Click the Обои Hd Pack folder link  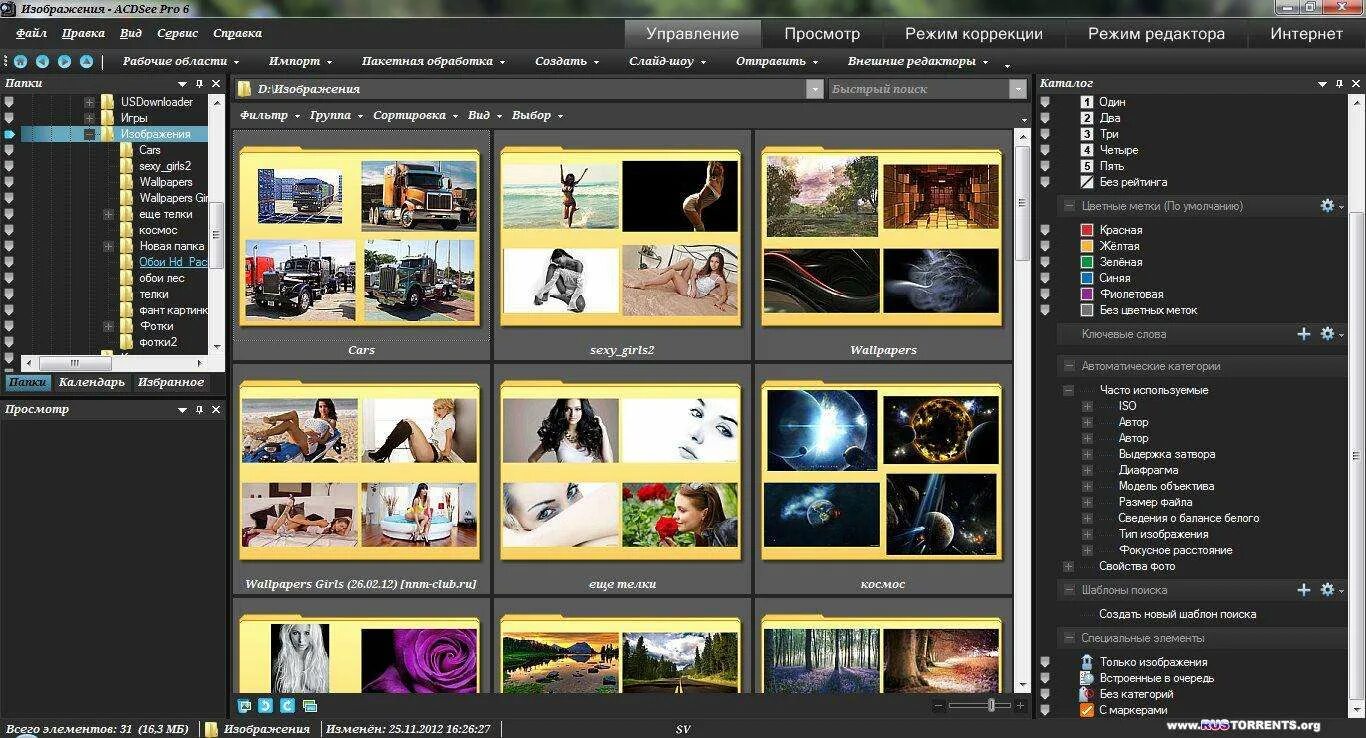[x=173, y=262]
